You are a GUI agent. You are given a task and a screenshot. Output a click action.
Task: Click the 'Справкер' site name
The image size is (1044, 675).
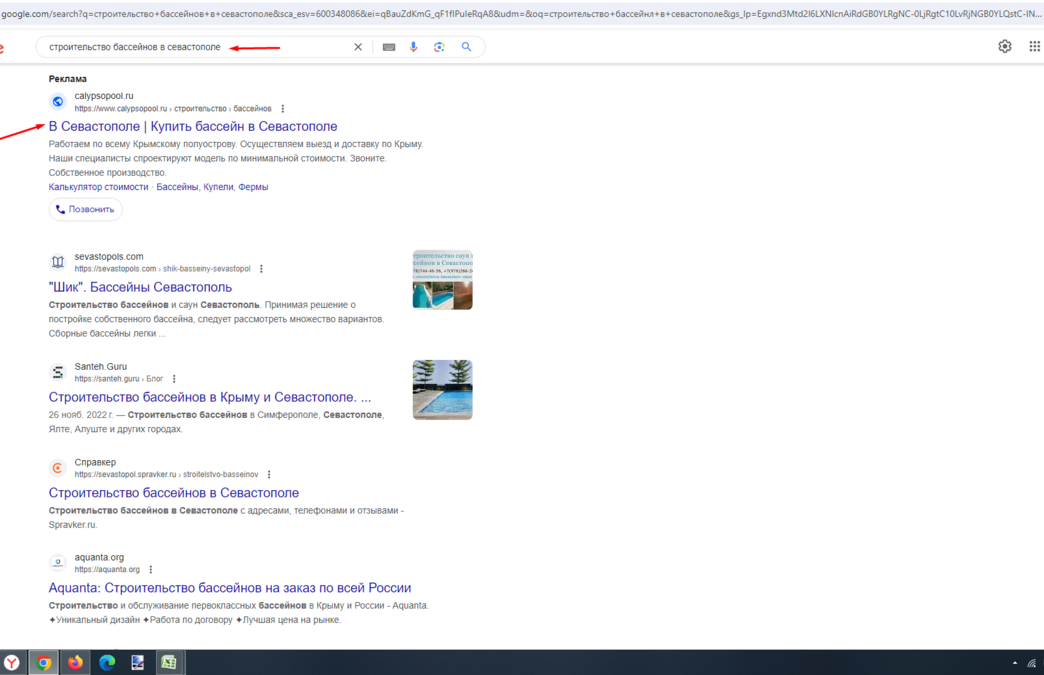95,462
